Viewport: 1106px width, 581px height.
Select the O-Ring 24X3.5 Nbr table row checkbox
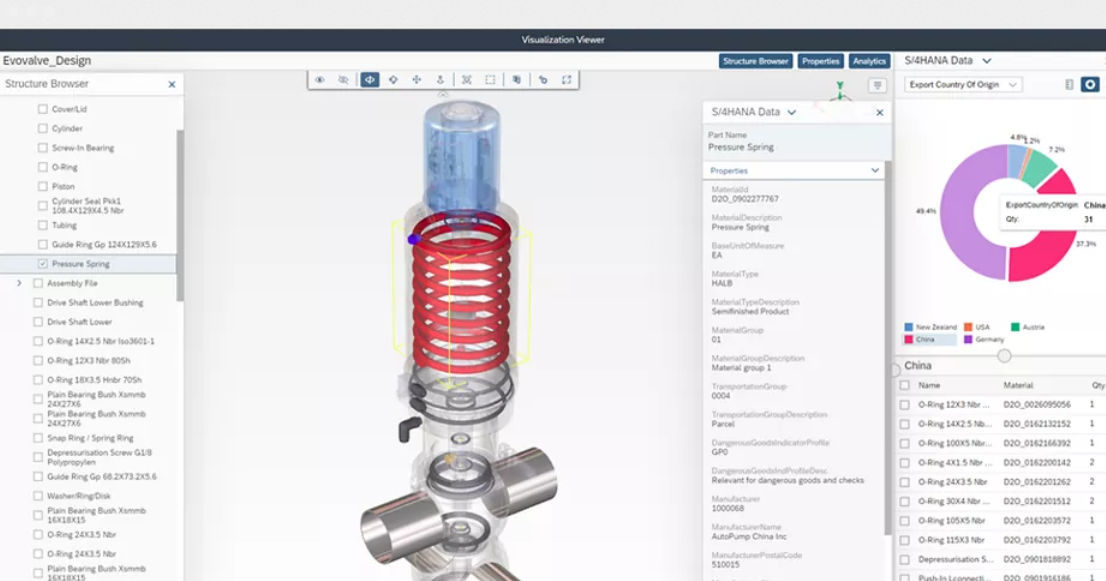point(904,482)
